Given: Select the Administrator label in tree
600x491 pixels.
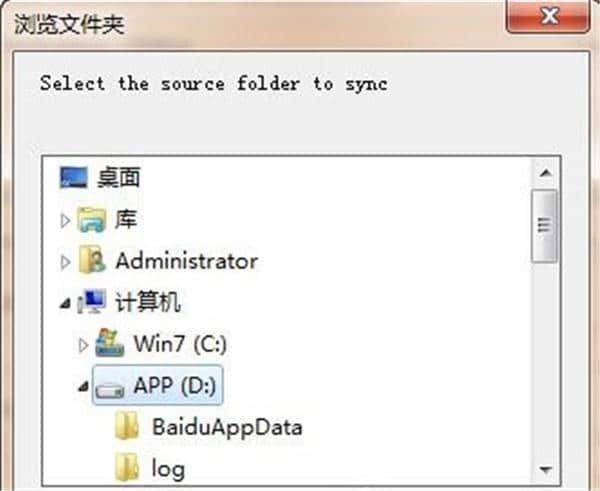Looking at the screenshot, I should (186, 261).
